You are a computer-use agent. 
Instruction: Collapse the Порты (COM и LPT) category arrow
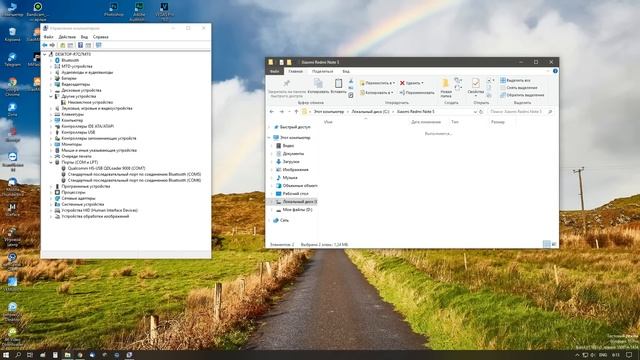pyautogui.click(x=51, y=162)
